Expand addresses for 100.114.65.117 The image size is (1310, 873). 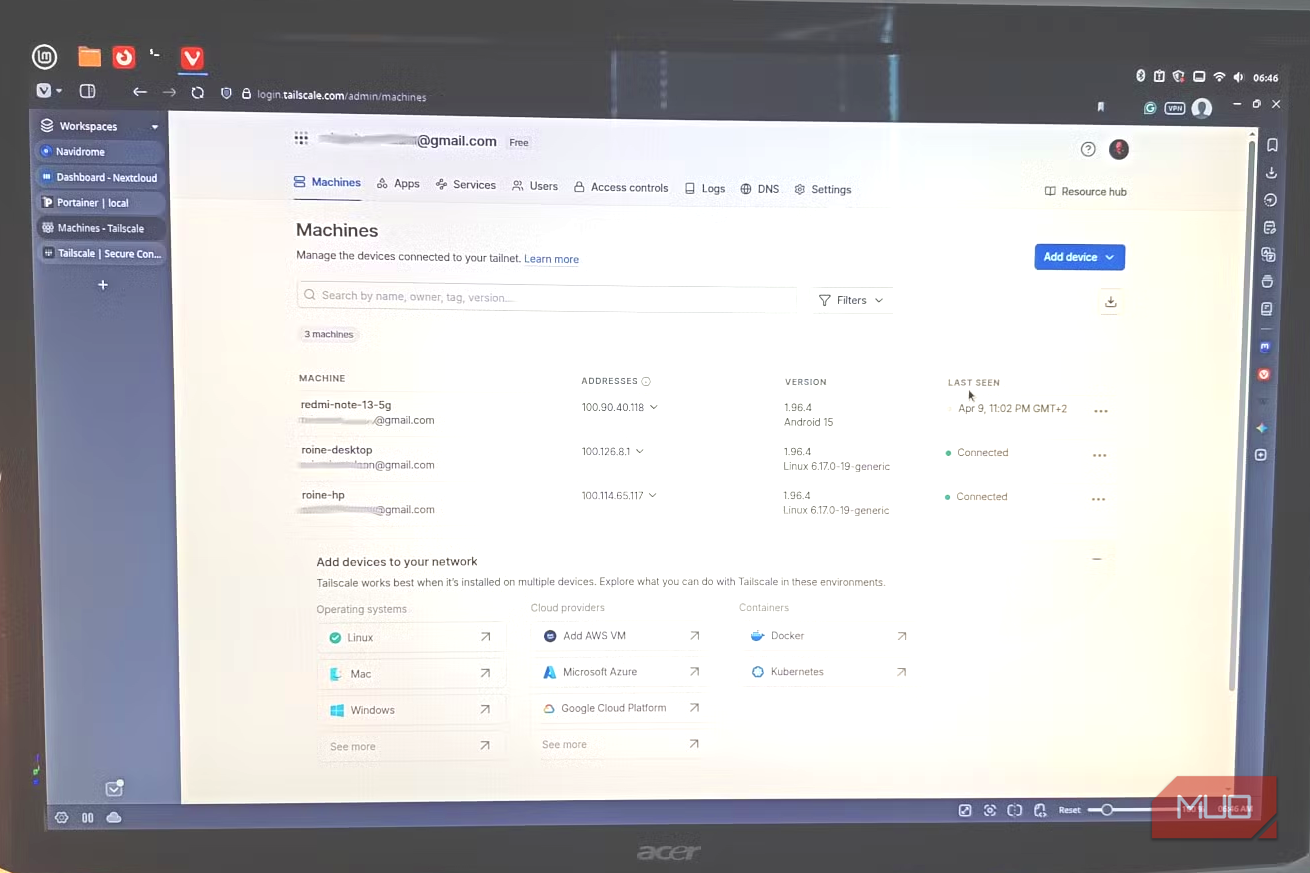[653, 495]
